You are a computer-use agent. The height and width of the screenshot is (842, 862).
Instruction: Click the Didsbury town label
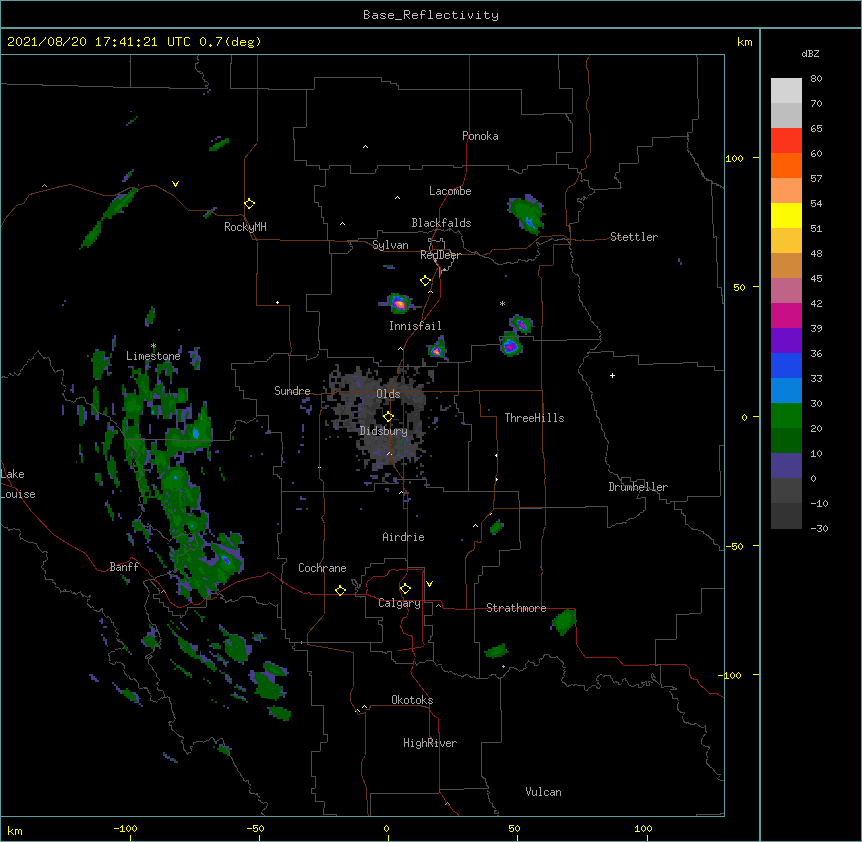pos(384,431)
